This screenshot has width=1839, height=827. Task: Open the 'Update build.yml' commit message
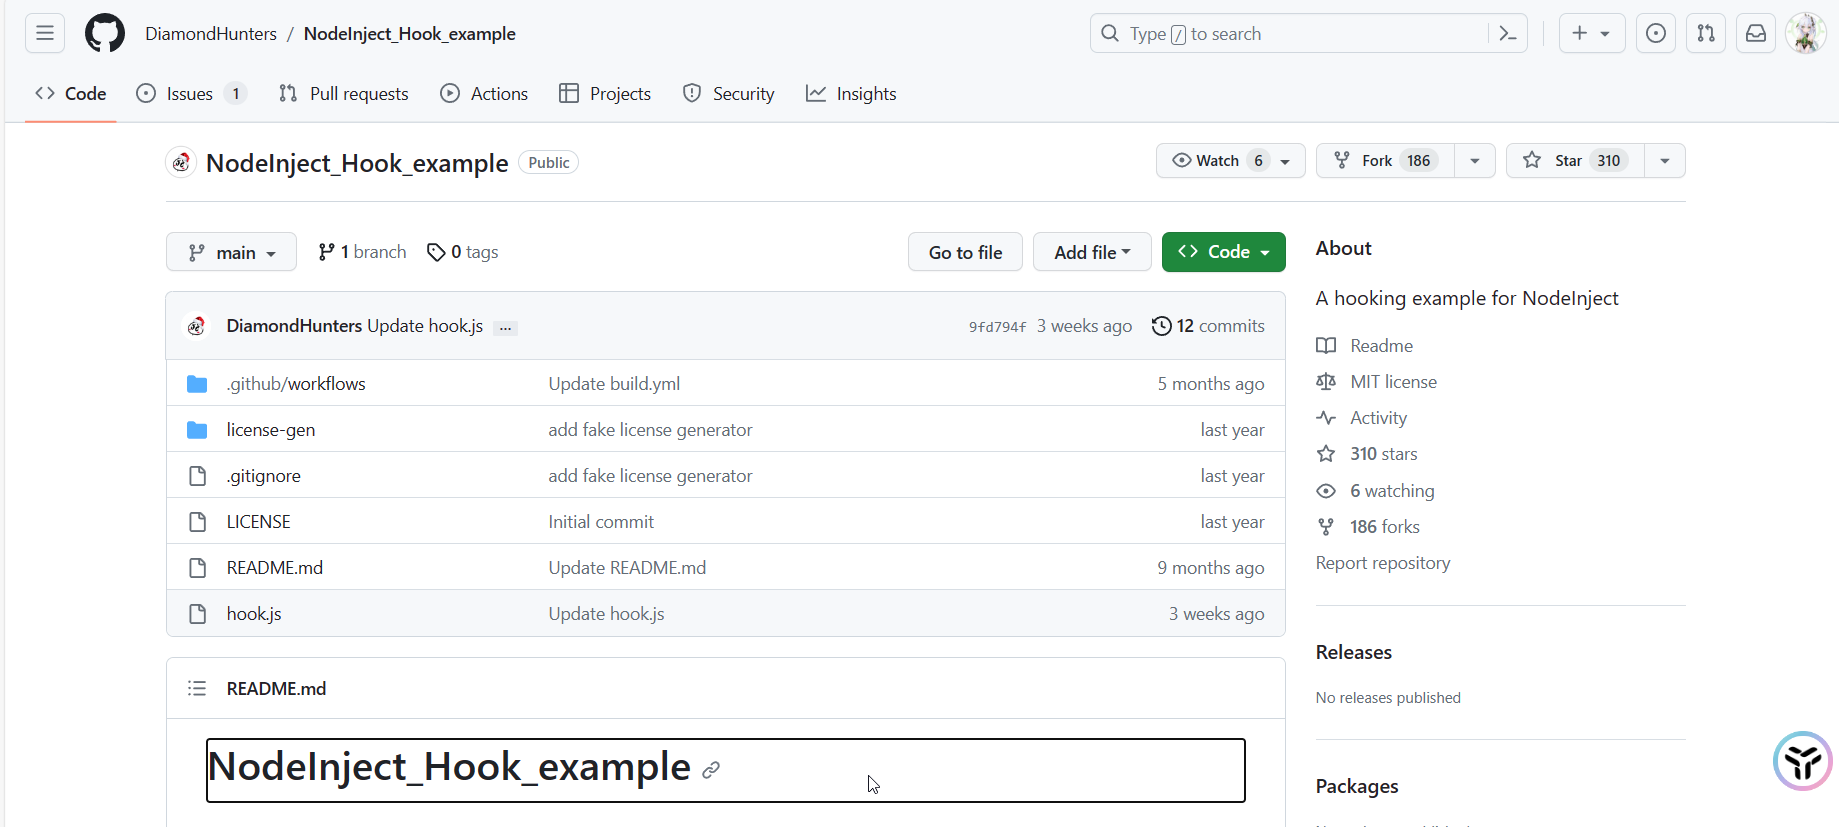coord(614,384)
